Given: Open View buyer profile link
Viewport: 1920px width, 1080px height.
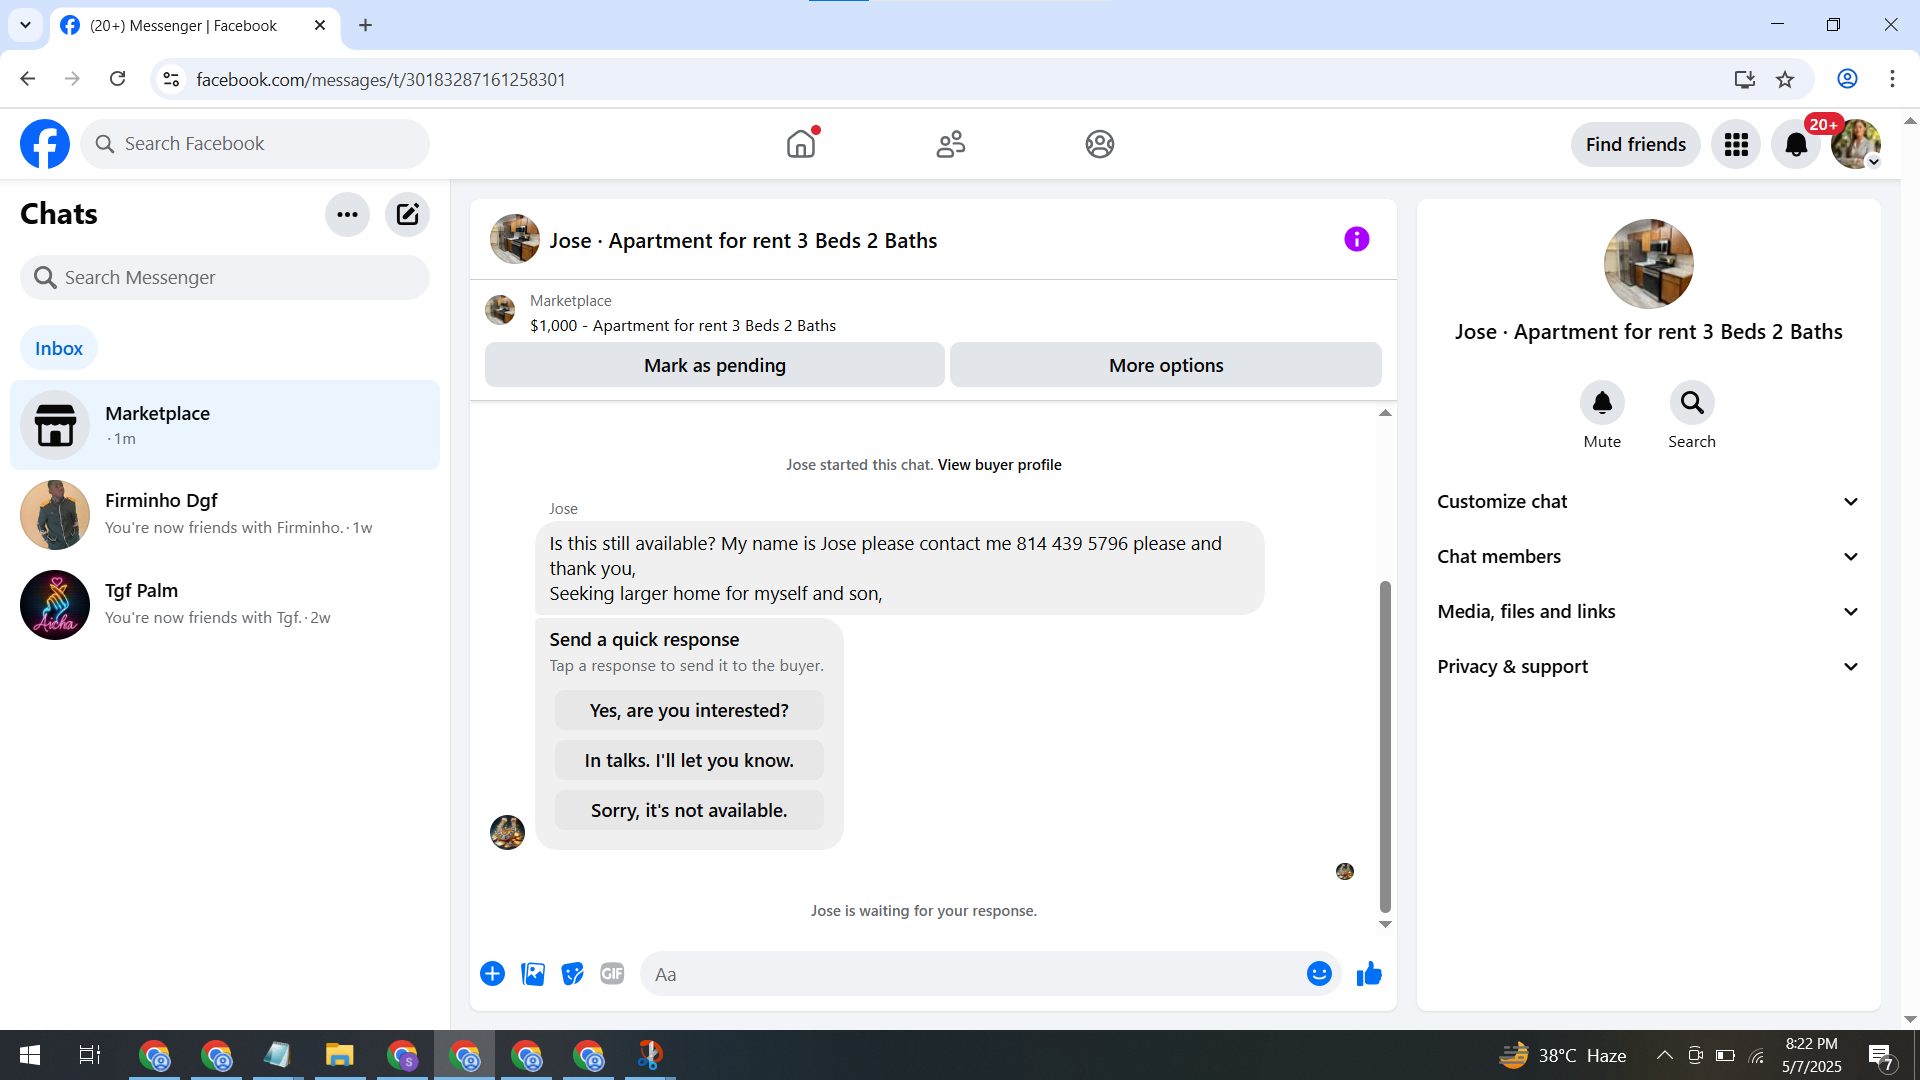Looking at the screenshot, I should coord(999,465).
